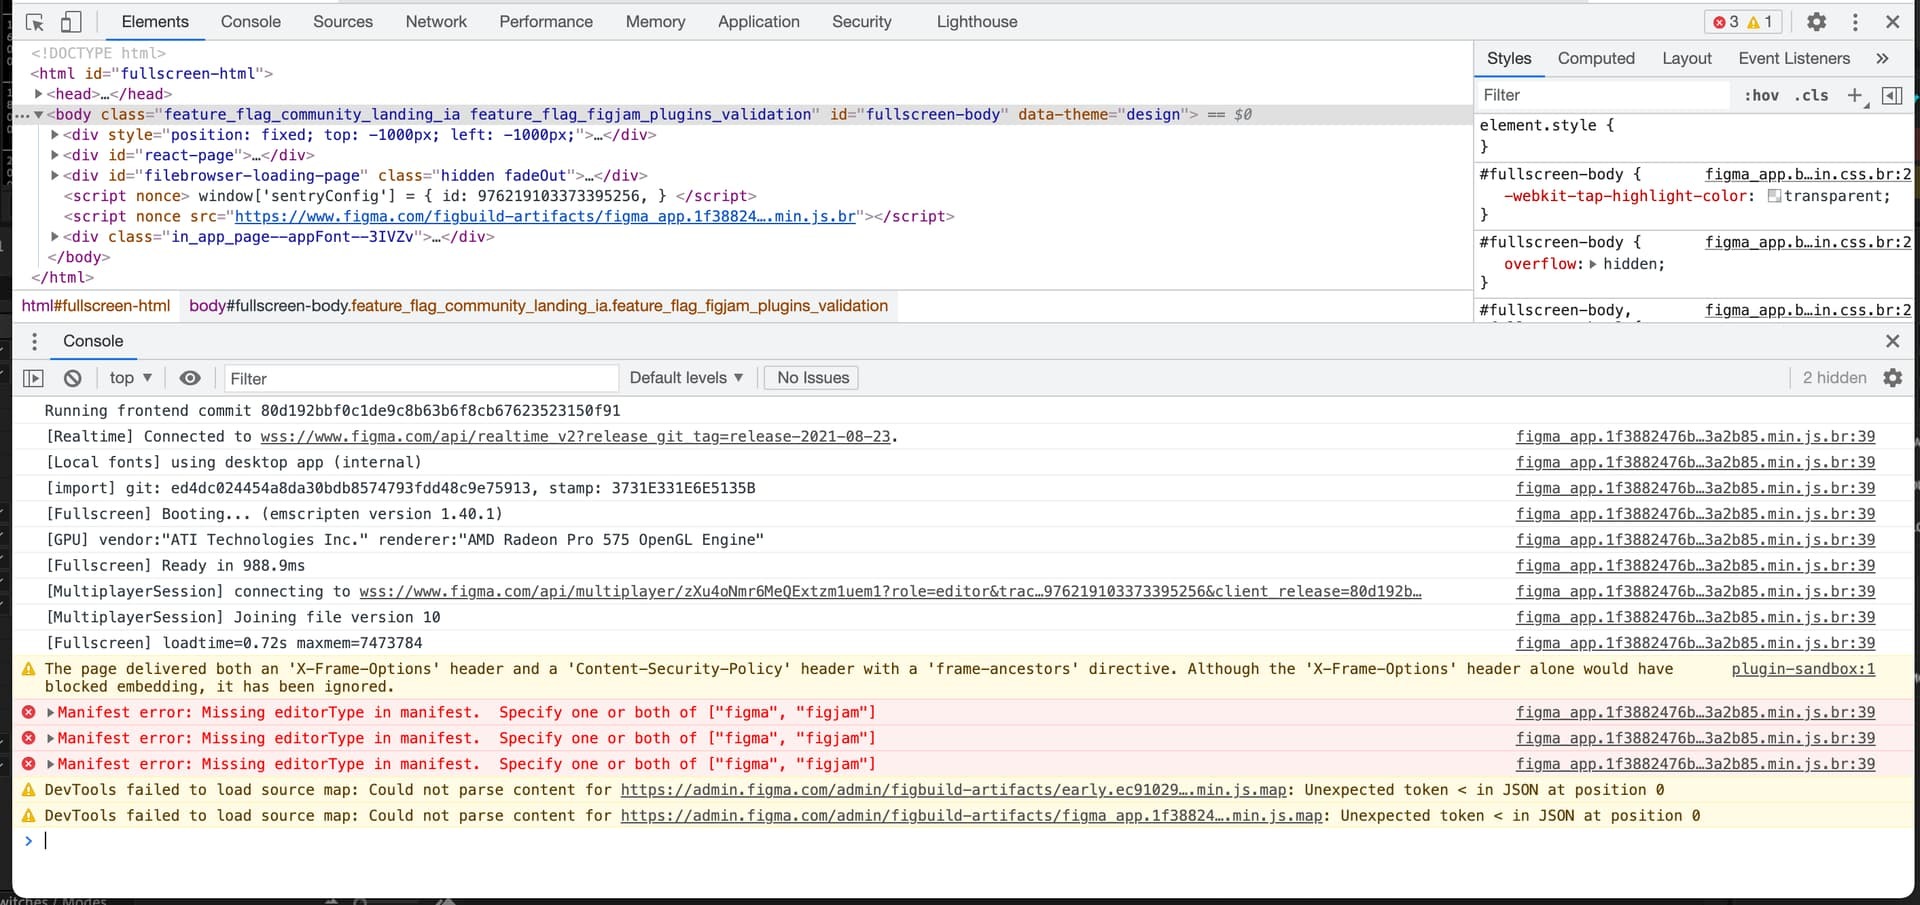
Task: Open the Network tab
Action: coord(436,22)
